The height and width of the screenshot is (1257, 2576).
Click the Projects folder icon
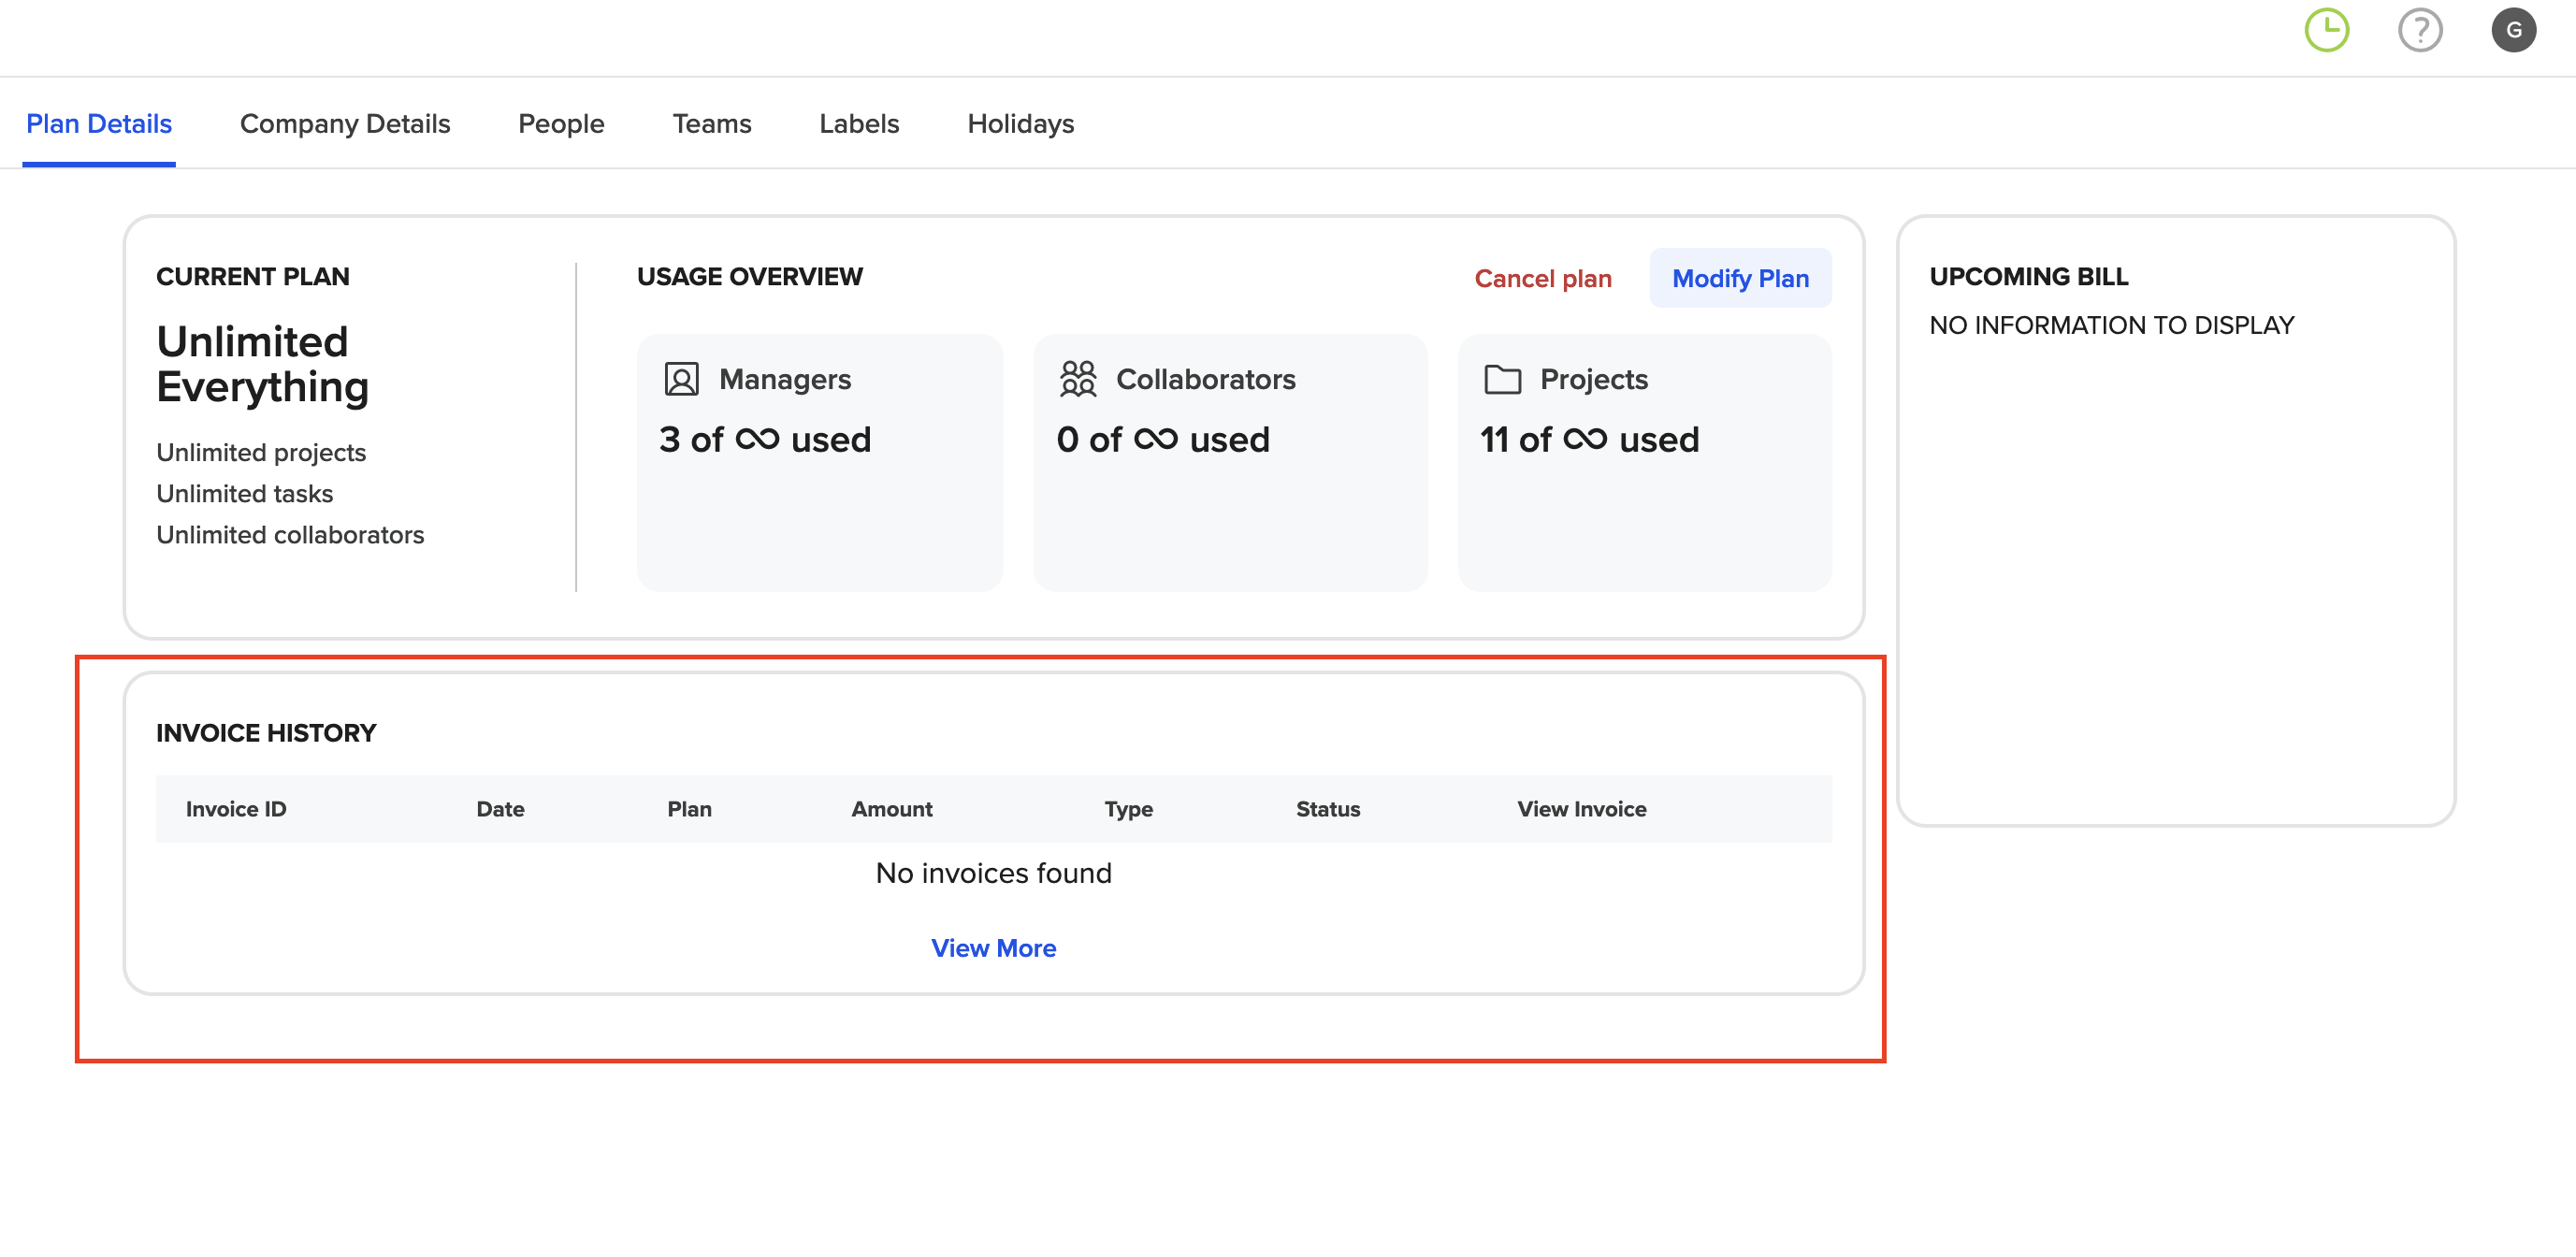(x=1502, y=380)
